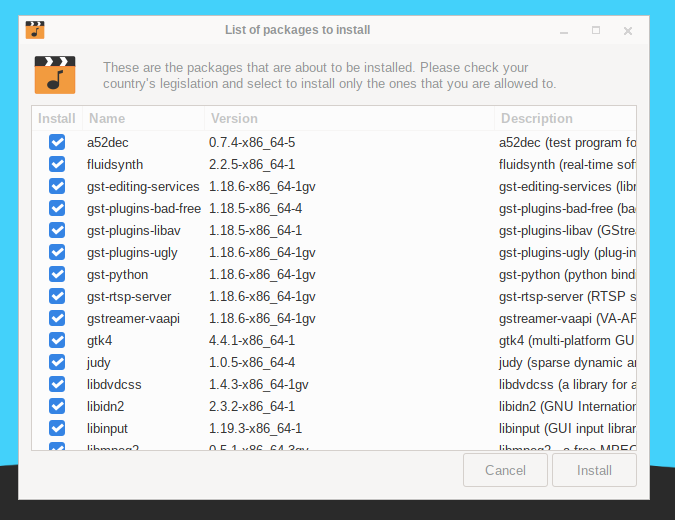
Task: Uncheck the gst-plugins-bad-free checkbox
Action: tap(57, 208)
